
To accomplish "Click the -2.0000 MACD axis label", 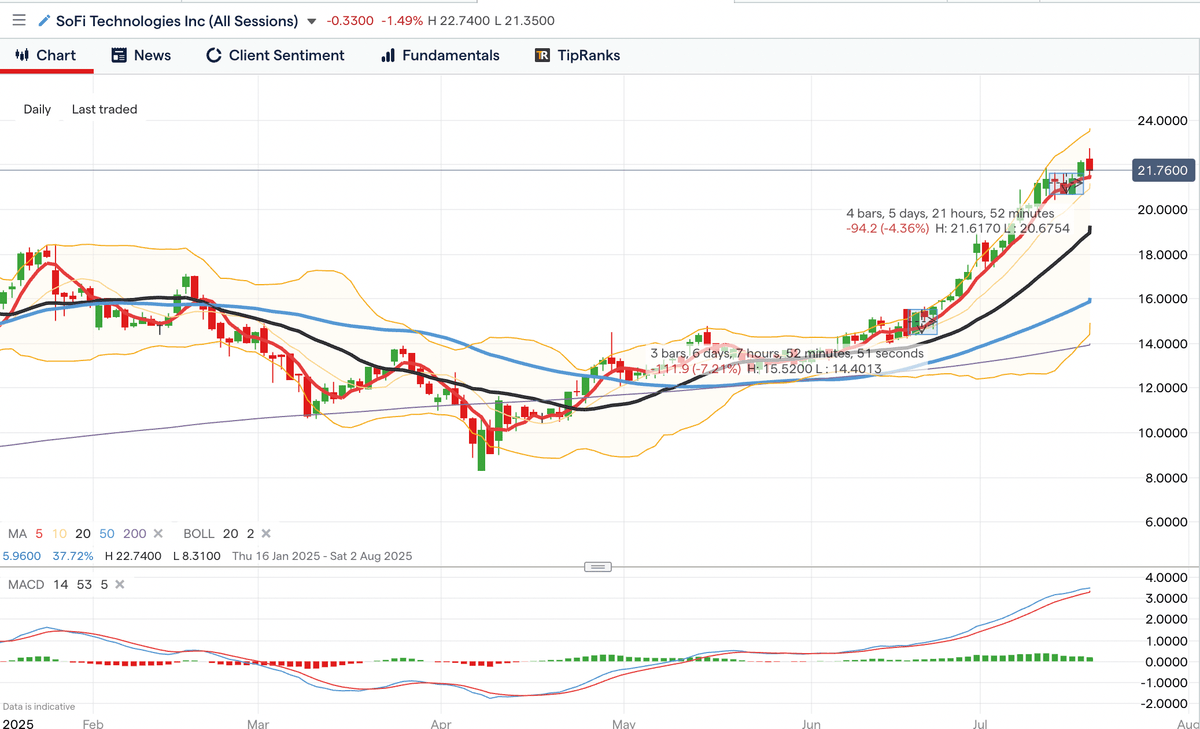I will (x=1164, y=703).
